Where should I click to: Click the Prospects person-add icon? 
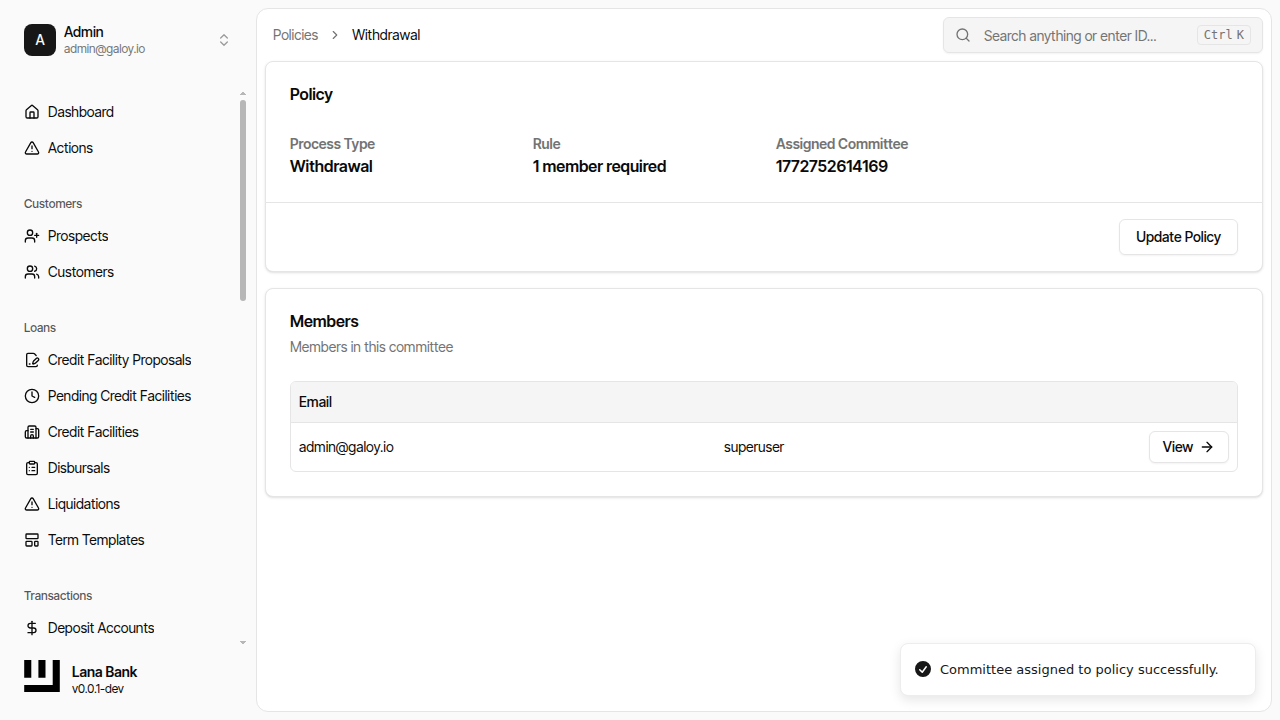pyautogui.click(x=31, y=235)
